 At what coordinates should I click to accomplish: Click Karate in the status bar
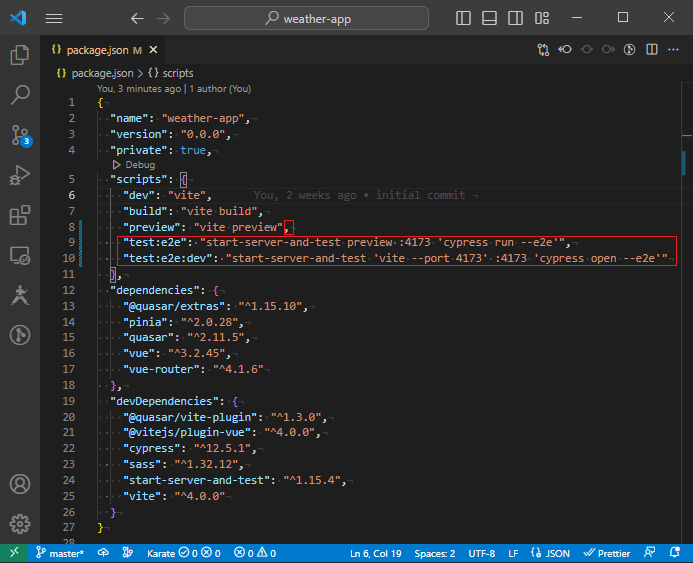161,553
